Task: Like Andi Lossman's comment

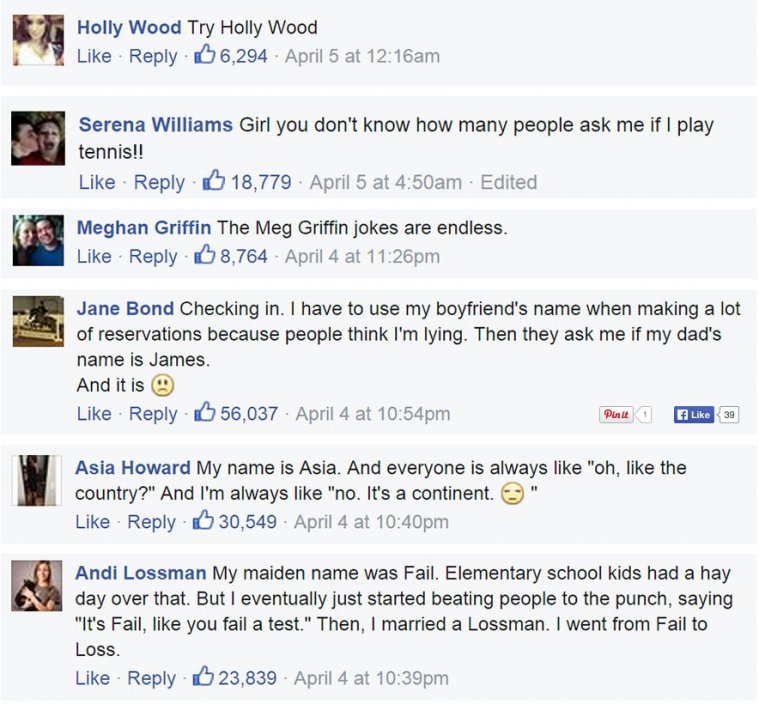Action: click(94, 678)
